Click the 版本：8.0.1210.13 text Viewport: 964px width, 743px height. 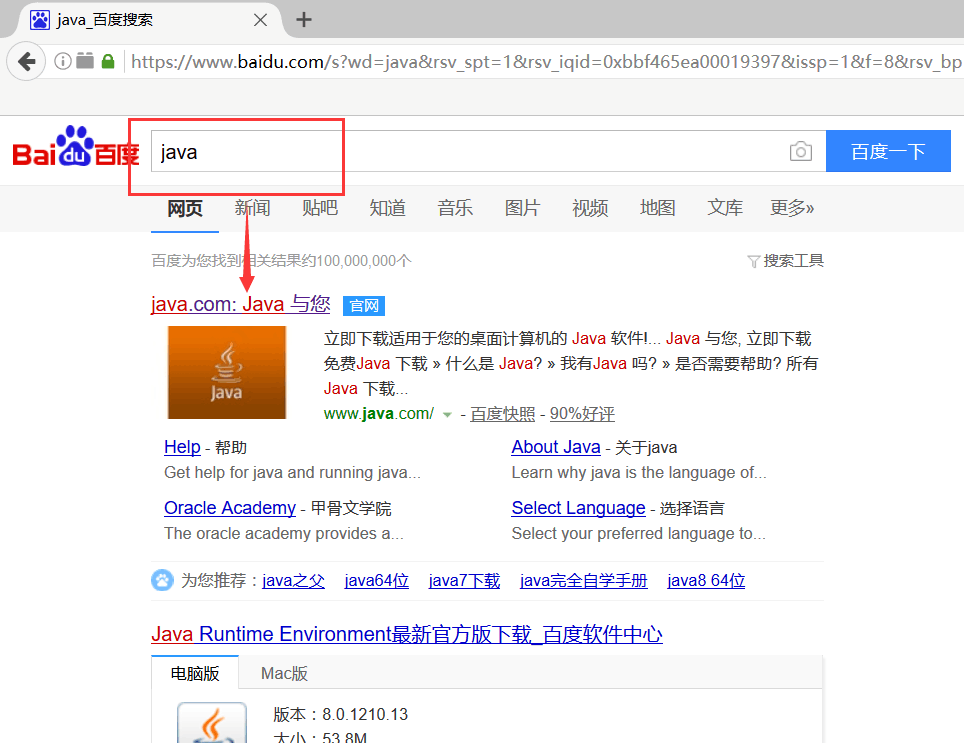coord(341,714)
